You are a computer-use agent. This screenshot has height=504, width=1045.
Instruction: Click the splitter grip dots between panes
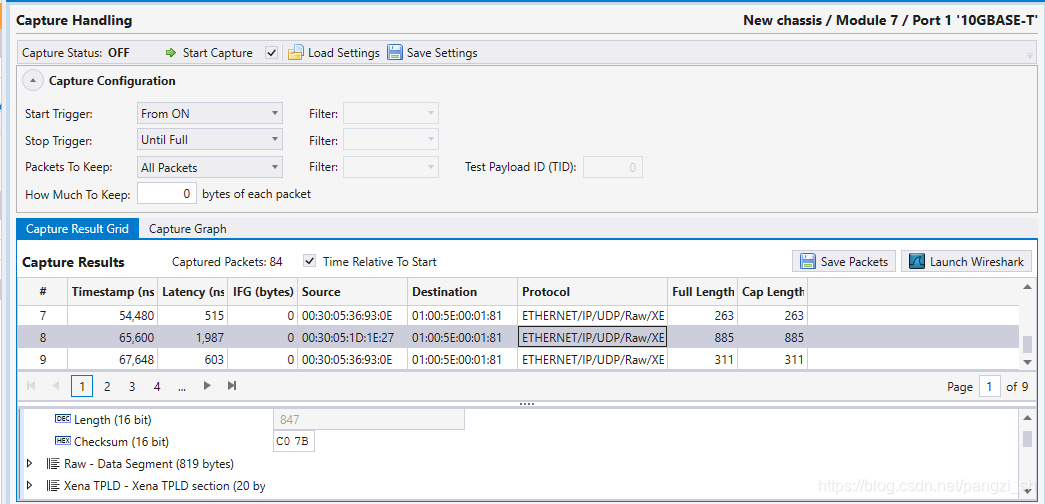pyautogui.click(x=526, y=404)
